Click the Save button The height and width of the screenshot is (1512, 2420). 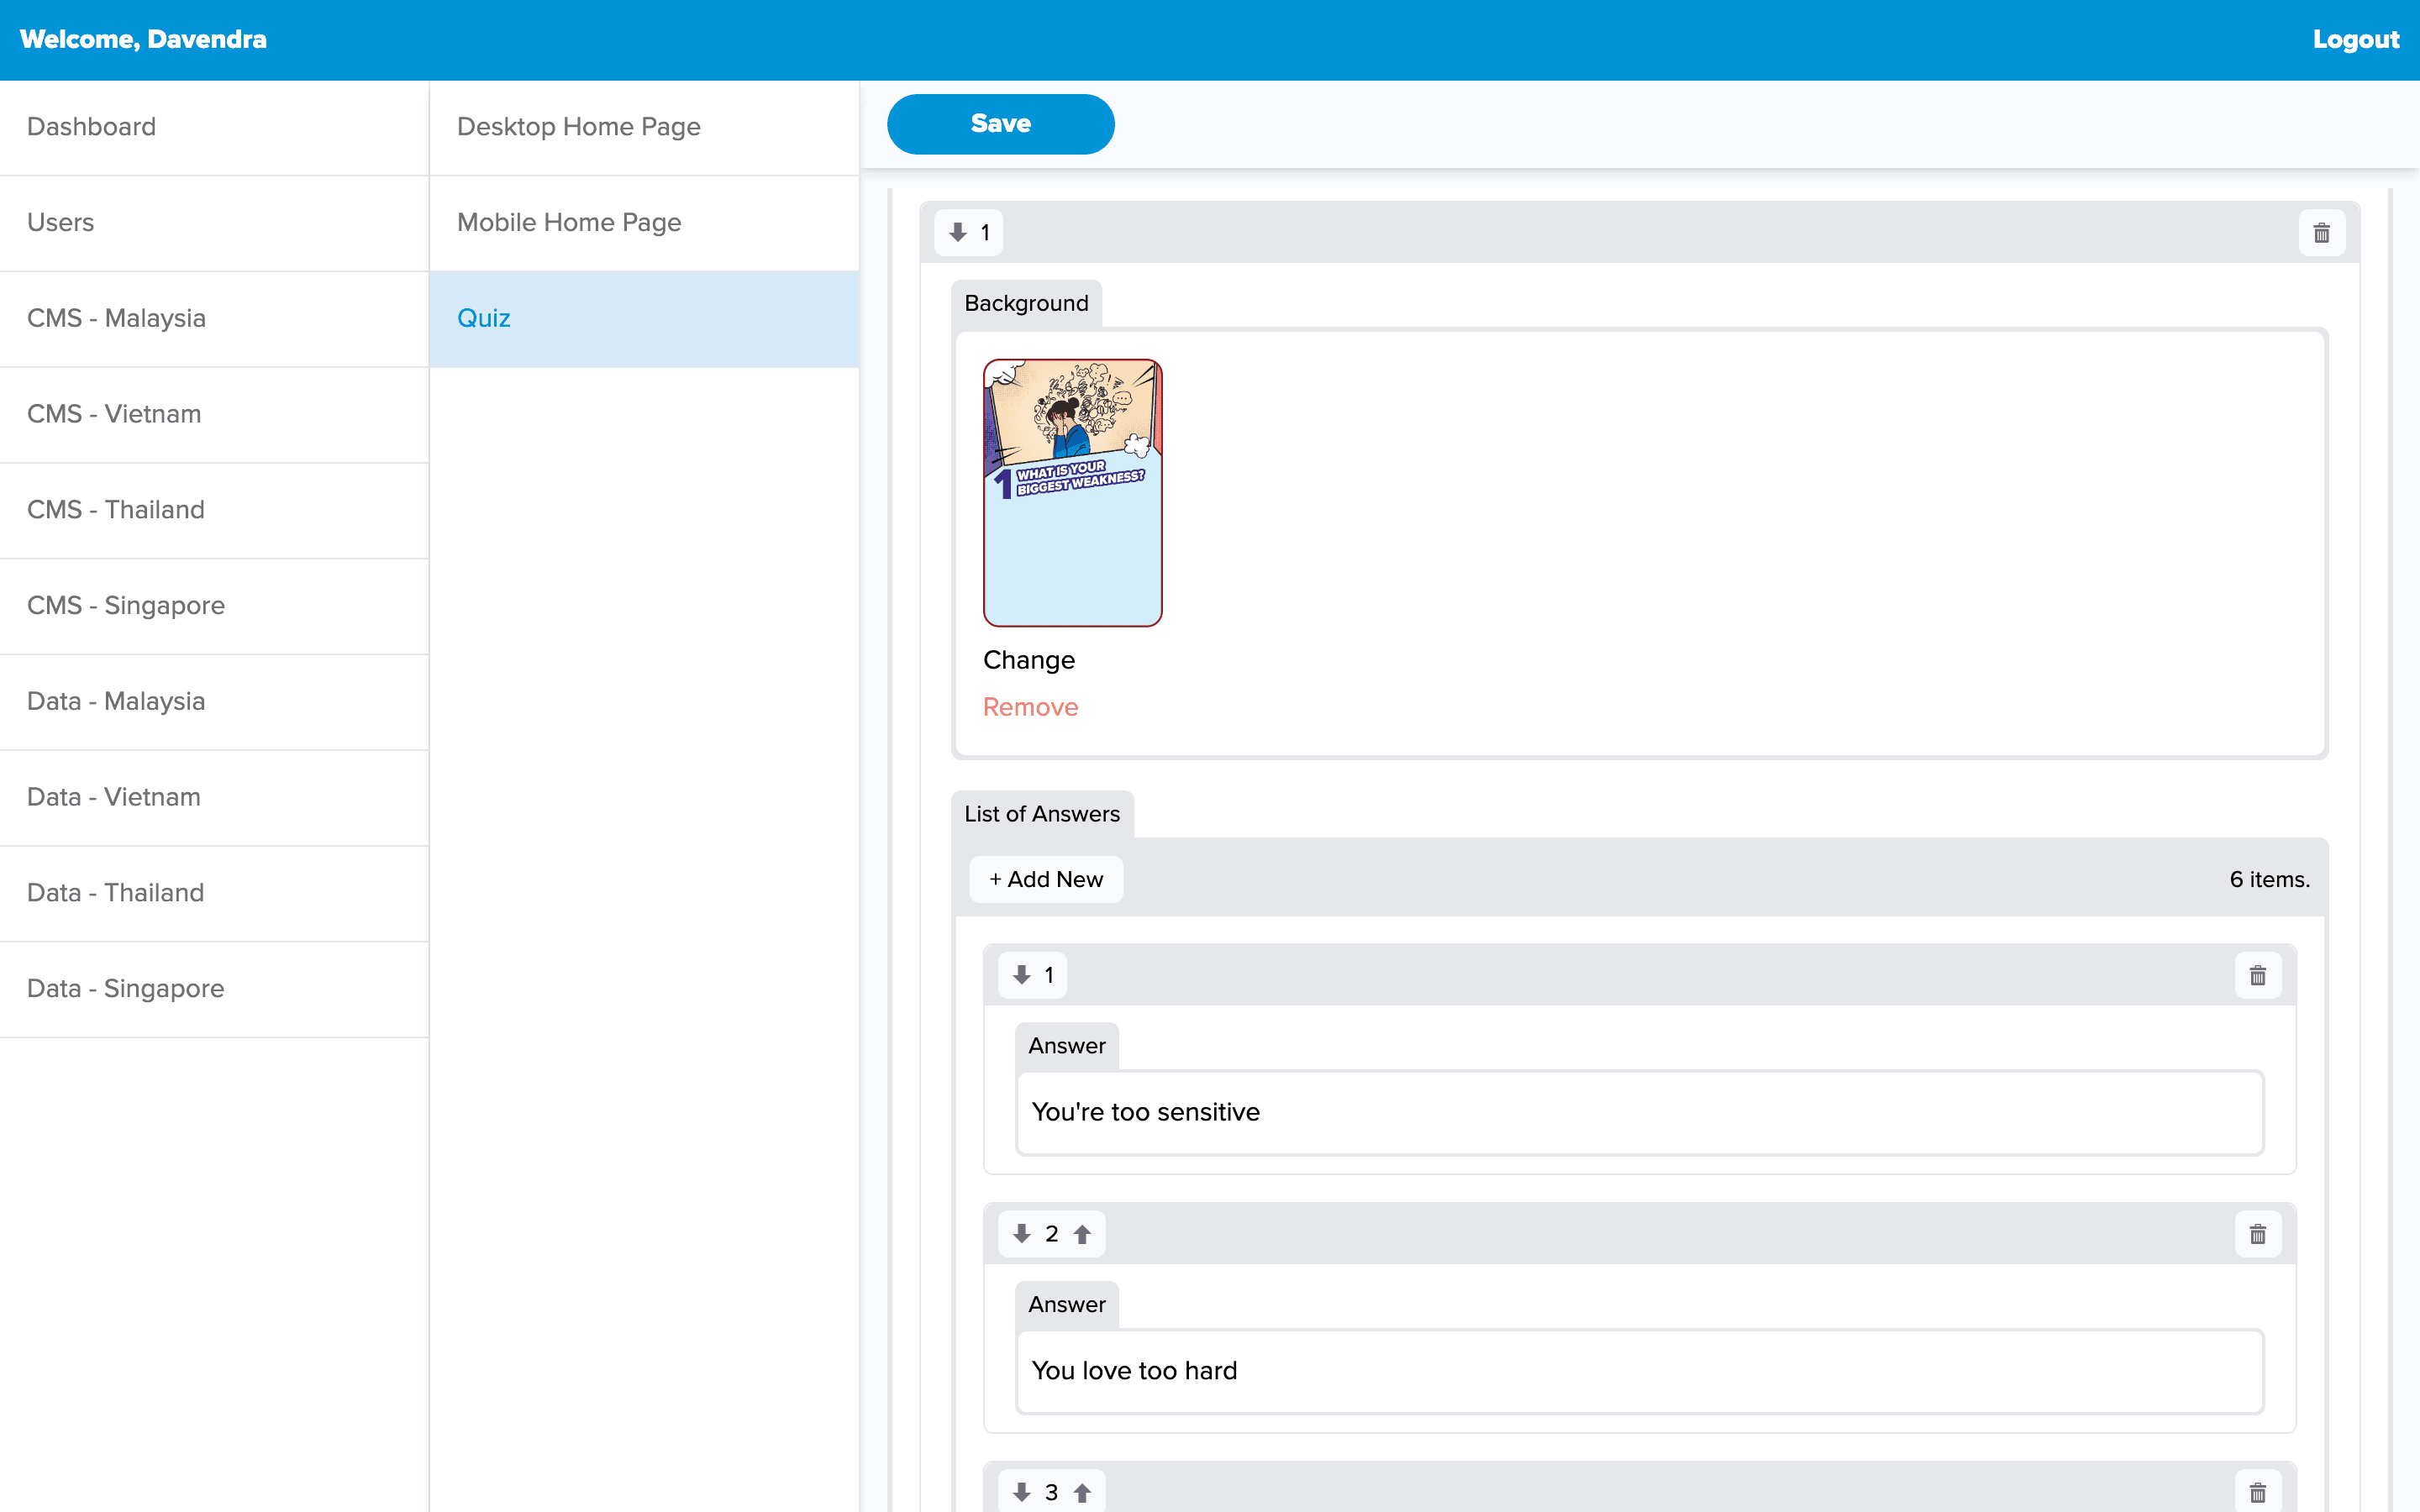[x=1000, y=124]
